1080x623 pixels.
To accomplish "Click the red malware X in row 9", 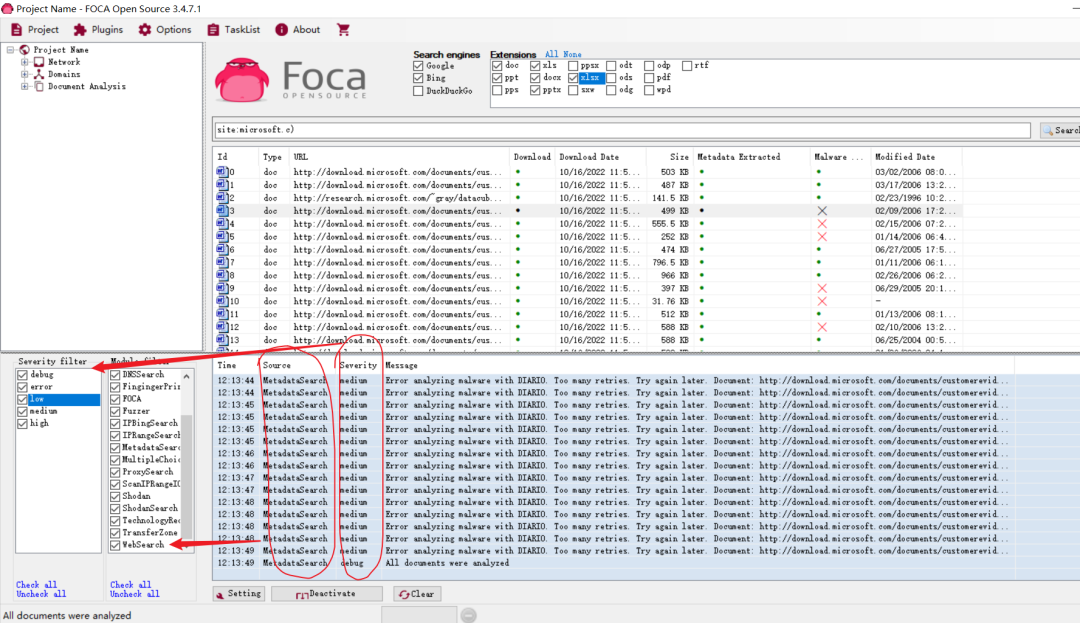I will point(822,288).
